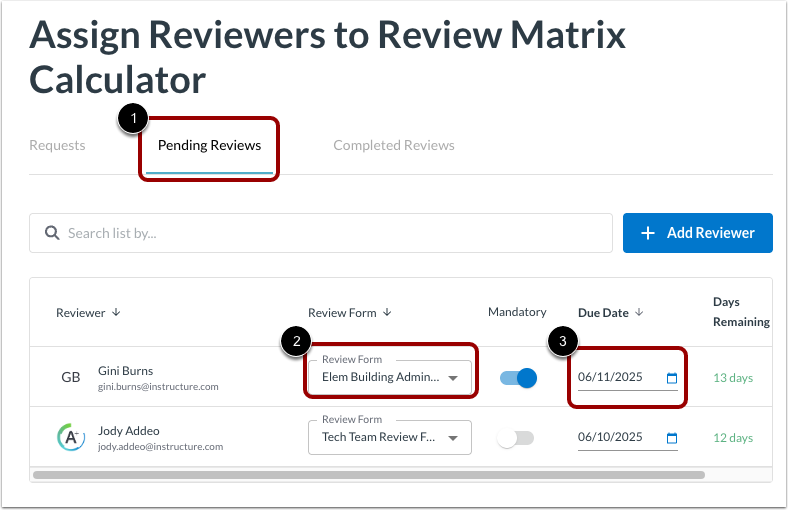The height and width of the screenshot is (510, 788).
Task: Switch to Pending Reviews tab
Action: [x=210, y=145]
